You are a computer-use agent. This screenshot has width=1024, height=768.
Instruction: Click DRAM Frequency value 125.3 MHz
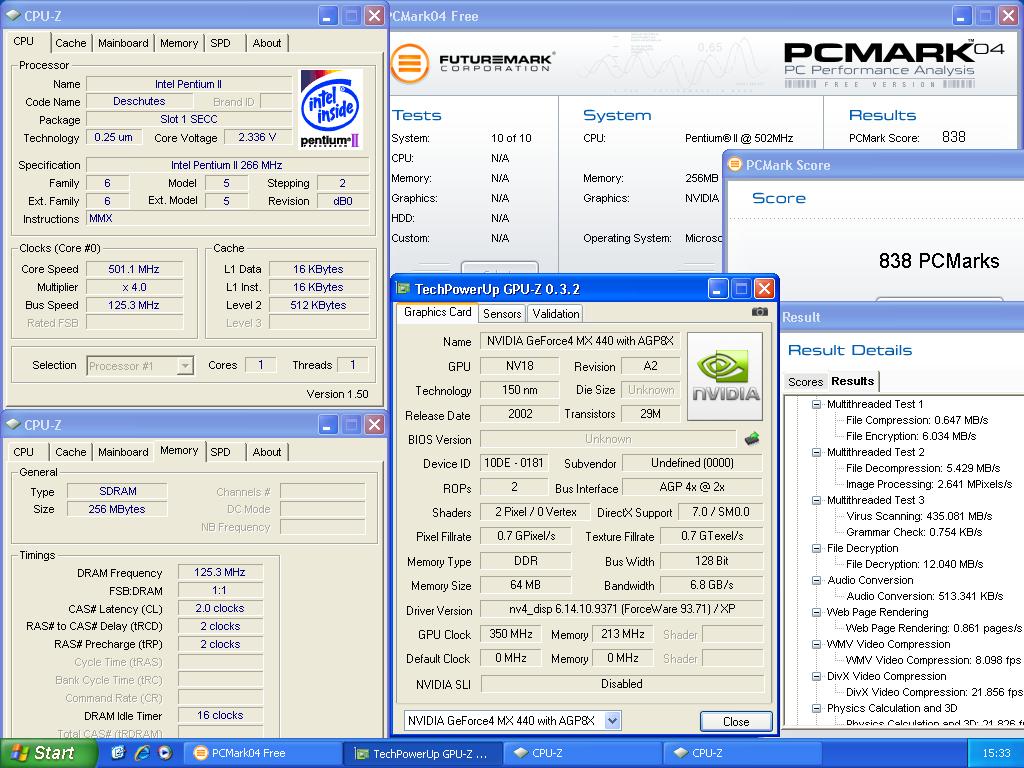(x=220, y=572)
